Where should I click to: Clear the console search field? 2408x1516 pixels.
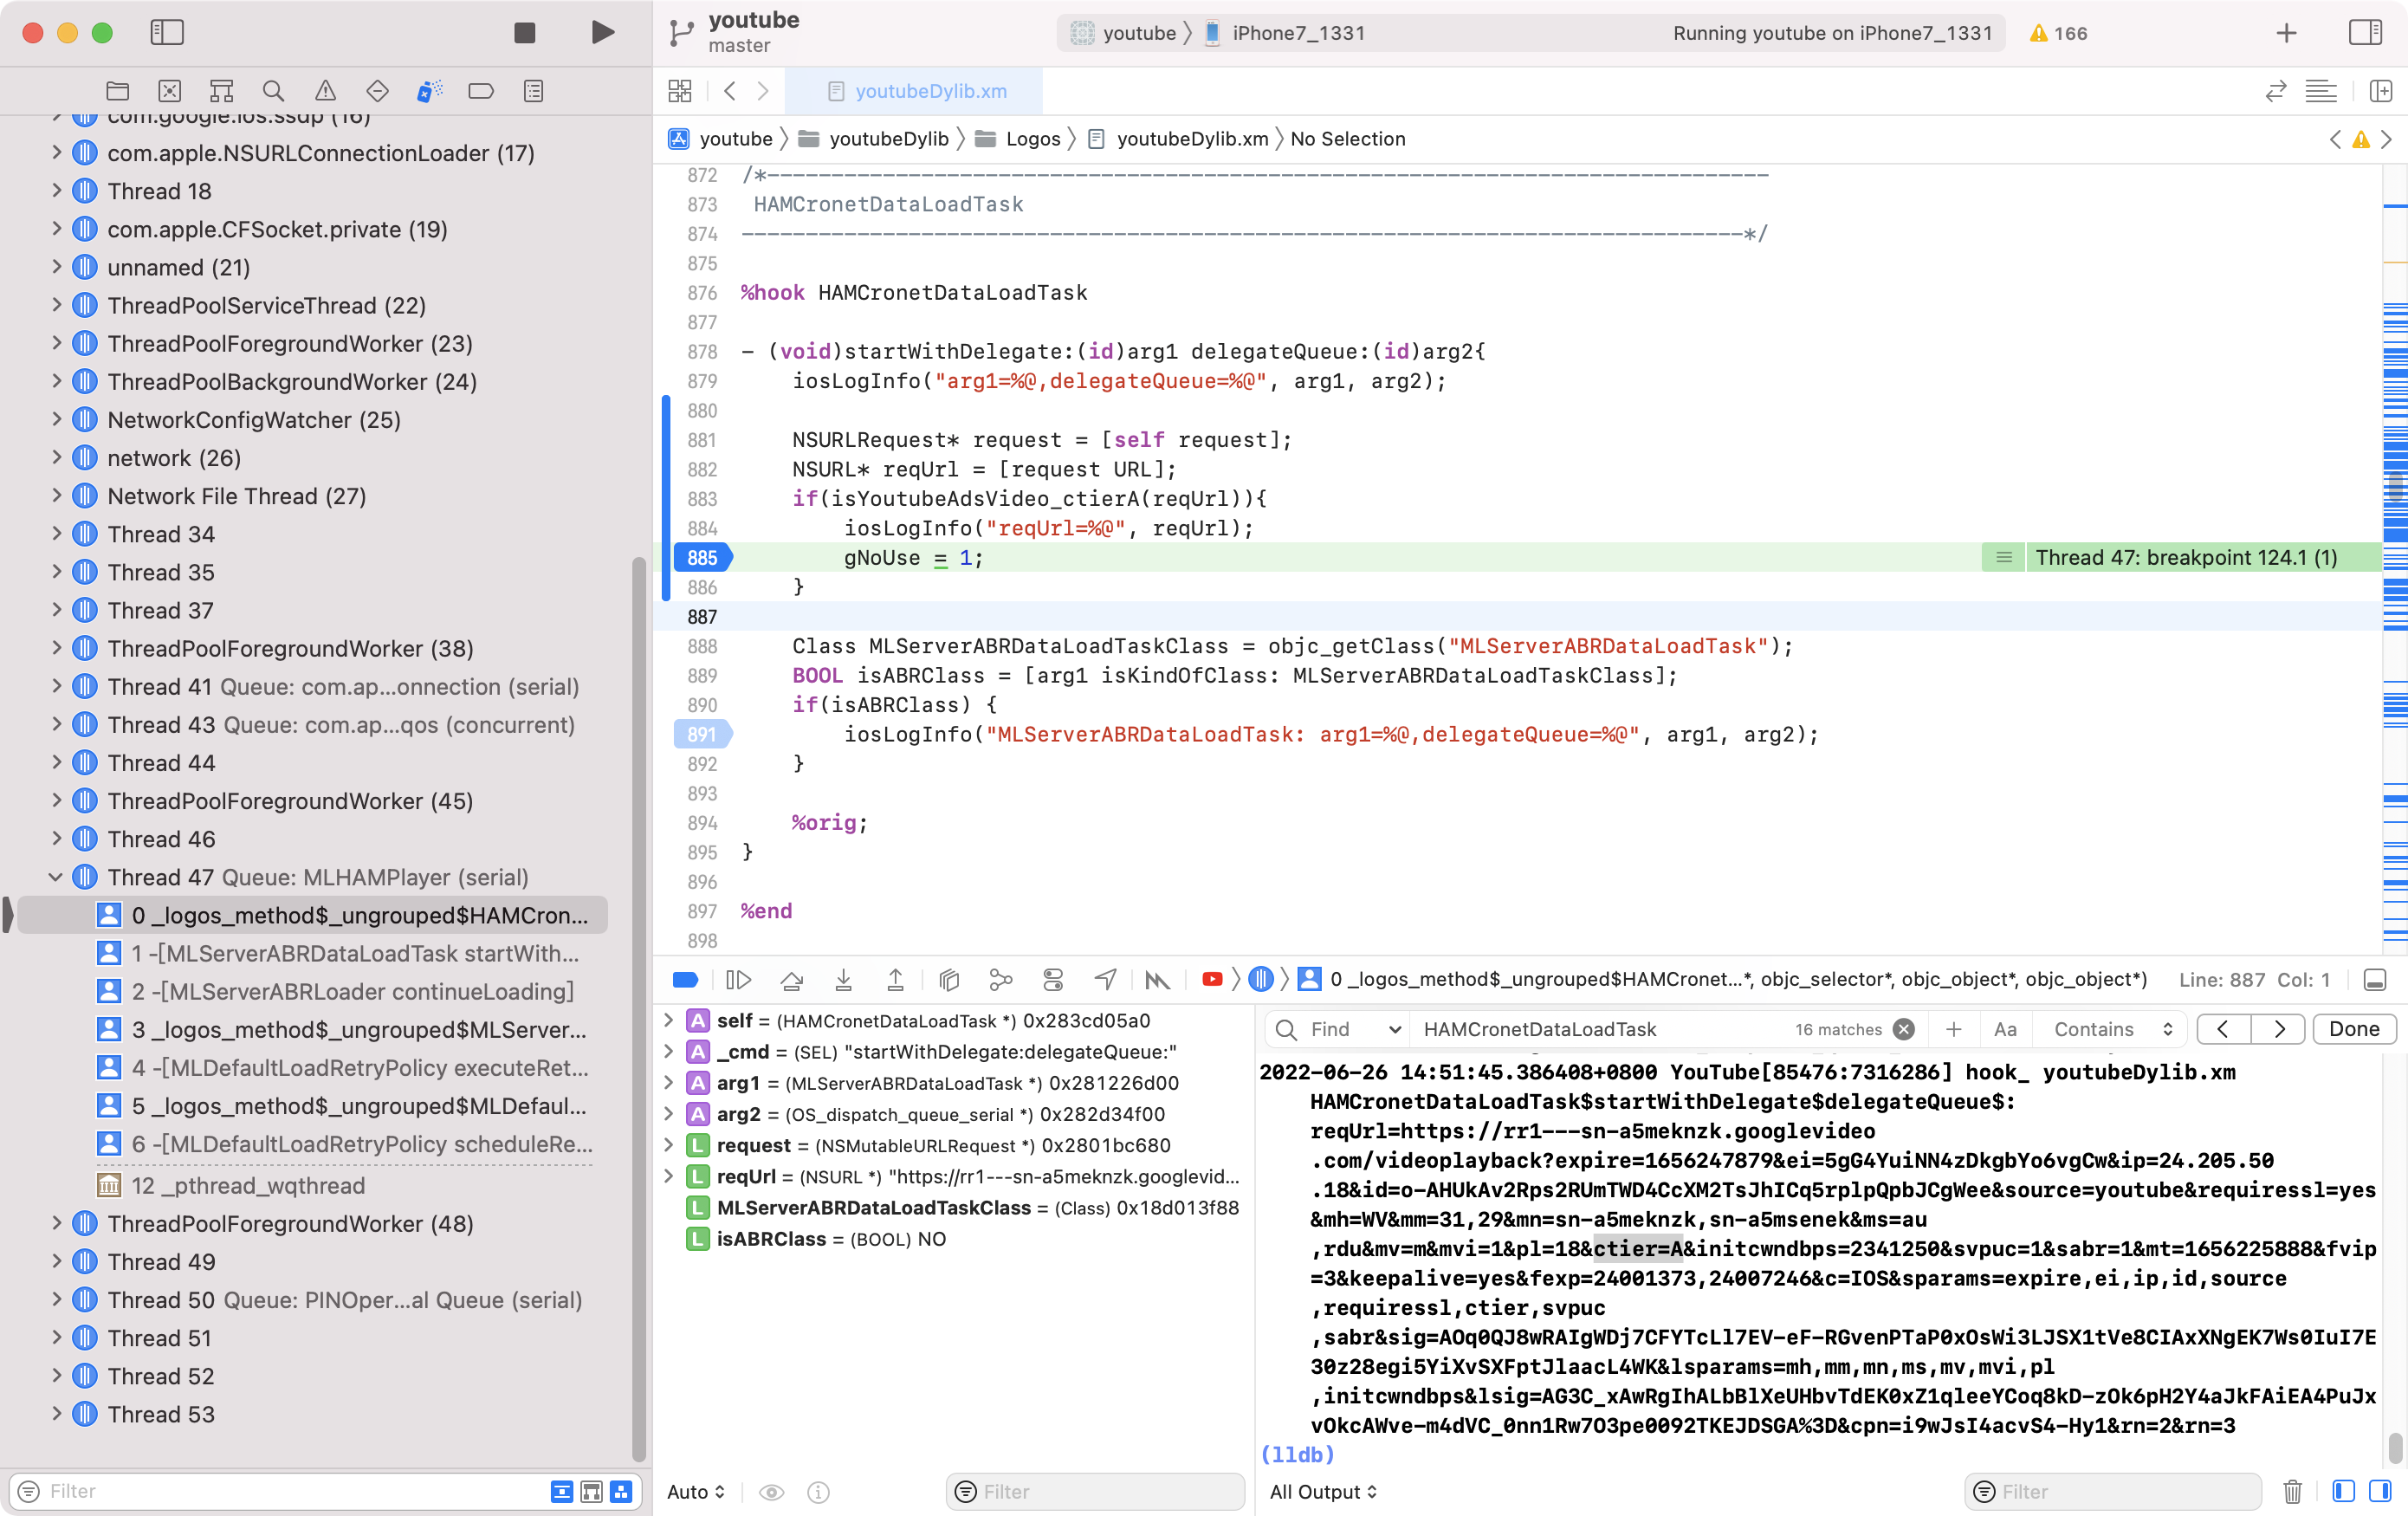[x=1903, y=1030]
